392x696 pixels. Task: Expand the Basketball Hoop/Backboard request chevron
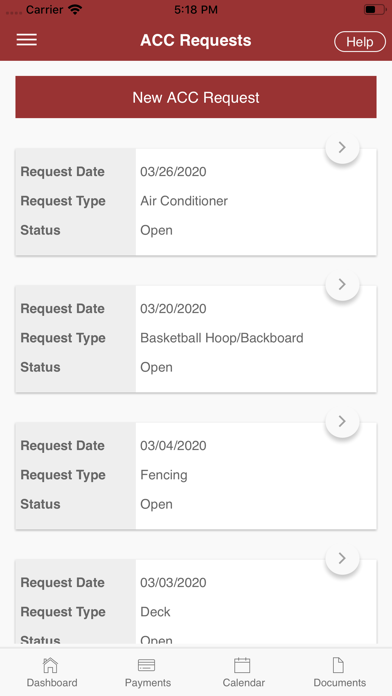(x=342, y=285)
